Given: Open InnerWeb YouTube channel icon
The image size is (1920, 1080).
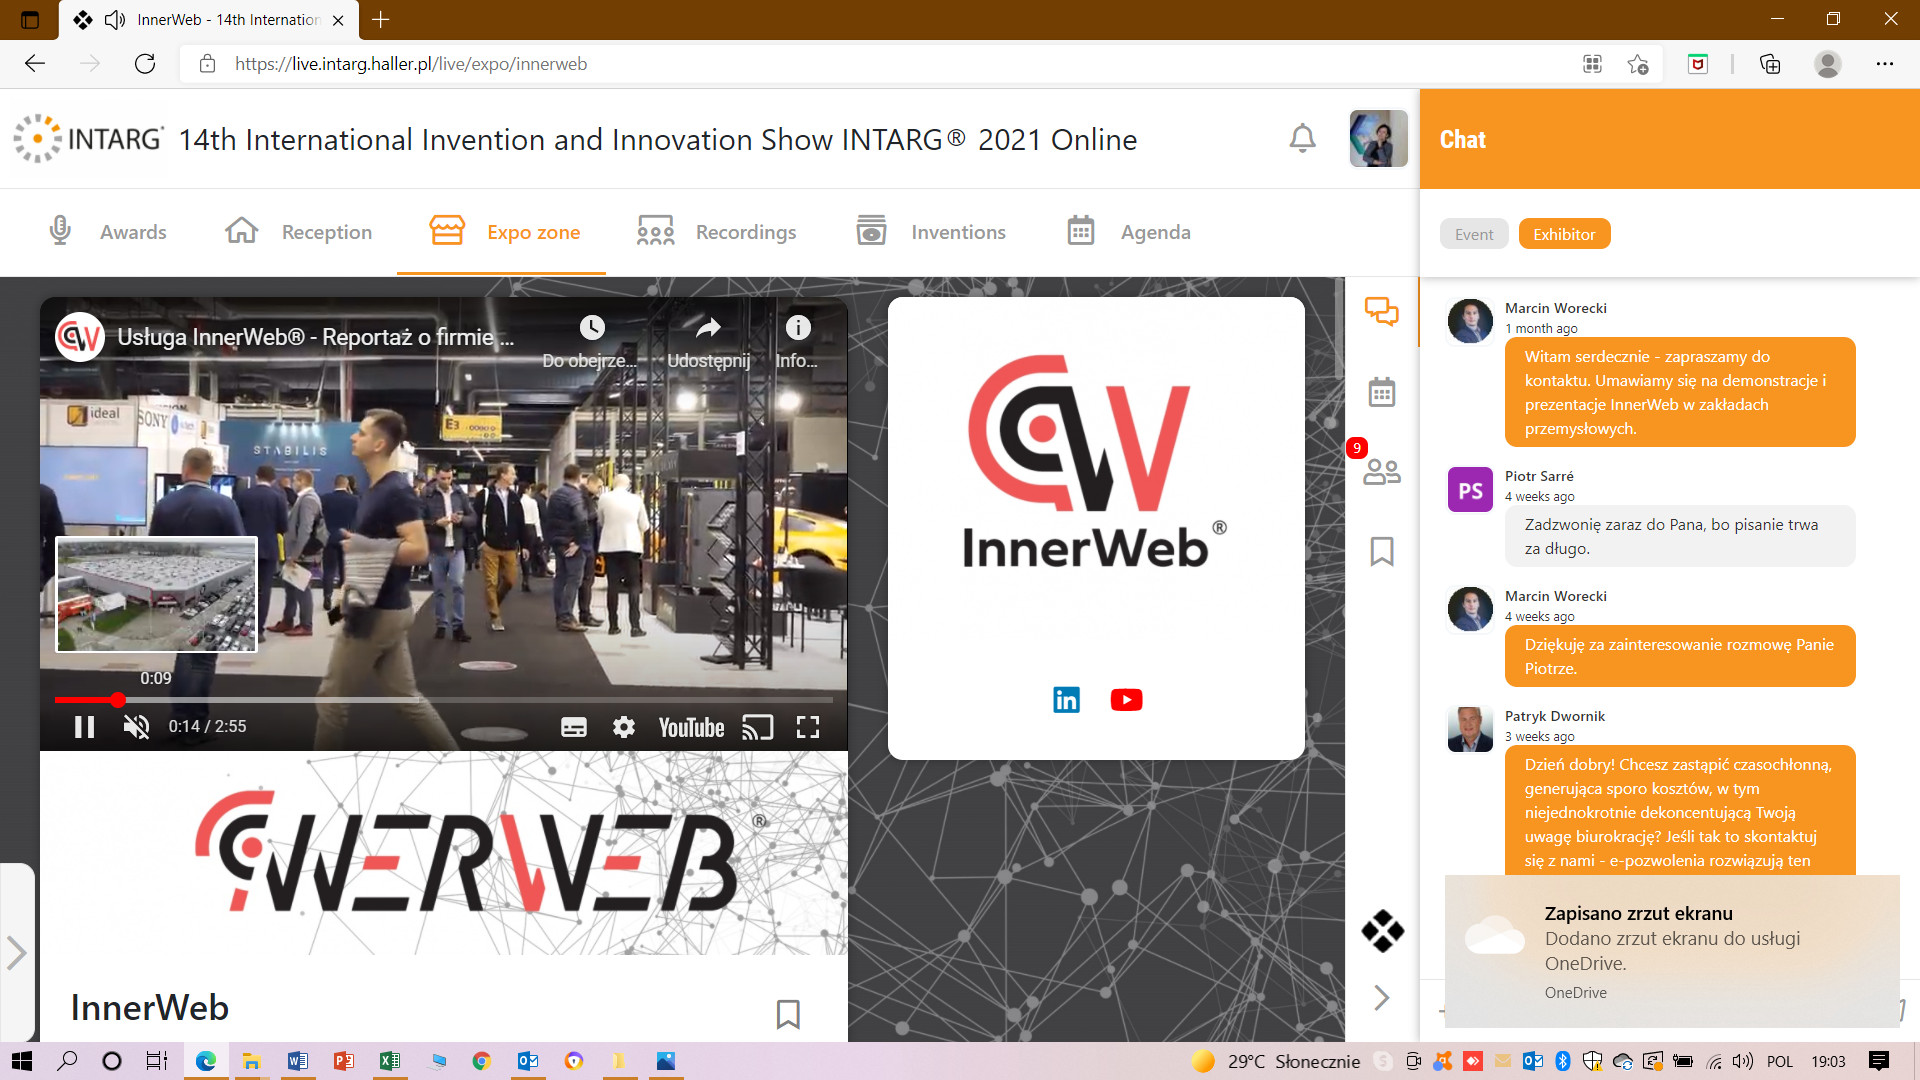Looking at the screenshot, I should tap(1126, 700).
